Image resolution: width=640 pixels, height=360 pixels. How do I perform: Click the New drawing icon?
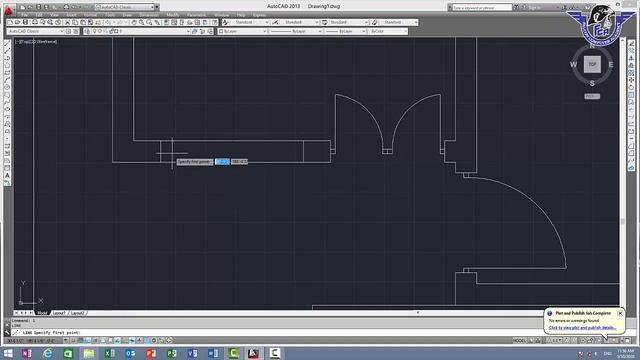[10, 22]
